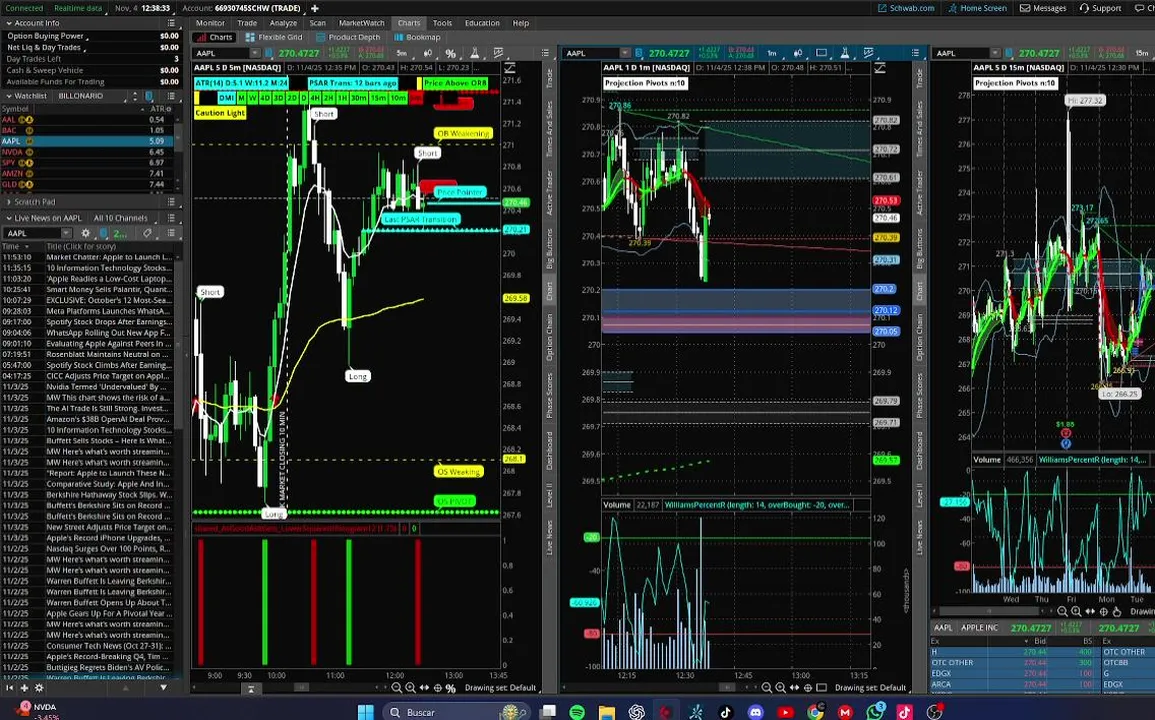Screen dimensions: 1155x720
Task: Go to Home Screen
Action: point(977,8)
